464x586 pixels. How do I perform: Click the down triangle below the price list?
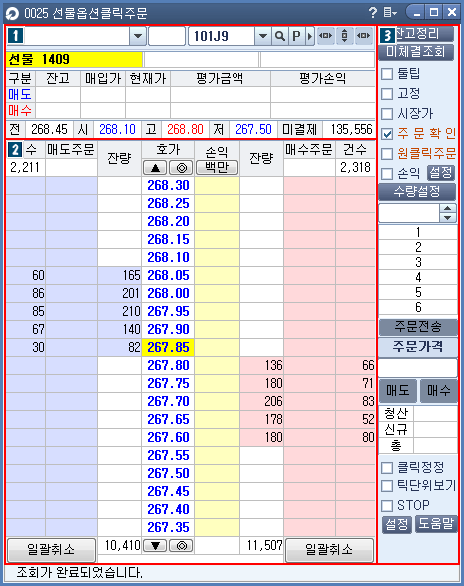155,546
